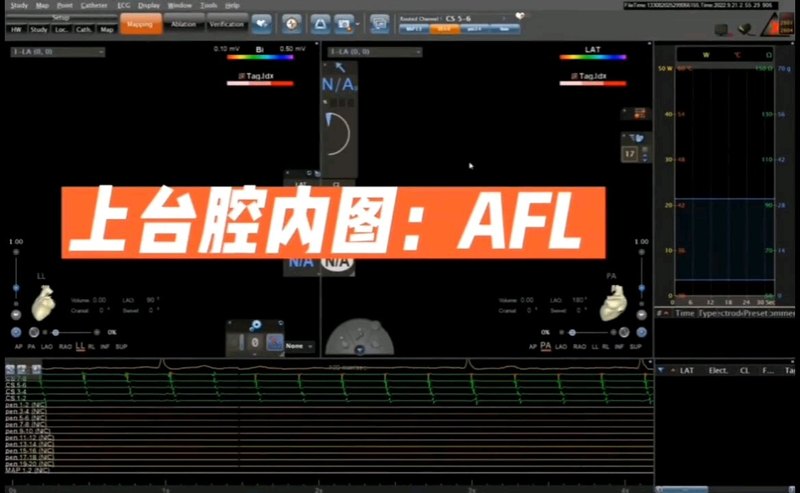Open the Display menu

coord(149,5)
